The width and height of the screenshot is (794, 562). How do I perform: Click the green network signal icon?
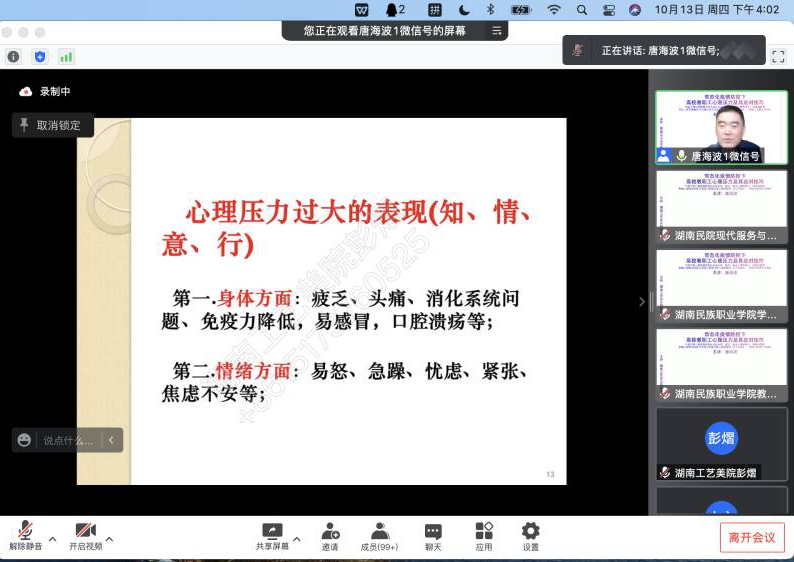[x=66, y=57]
